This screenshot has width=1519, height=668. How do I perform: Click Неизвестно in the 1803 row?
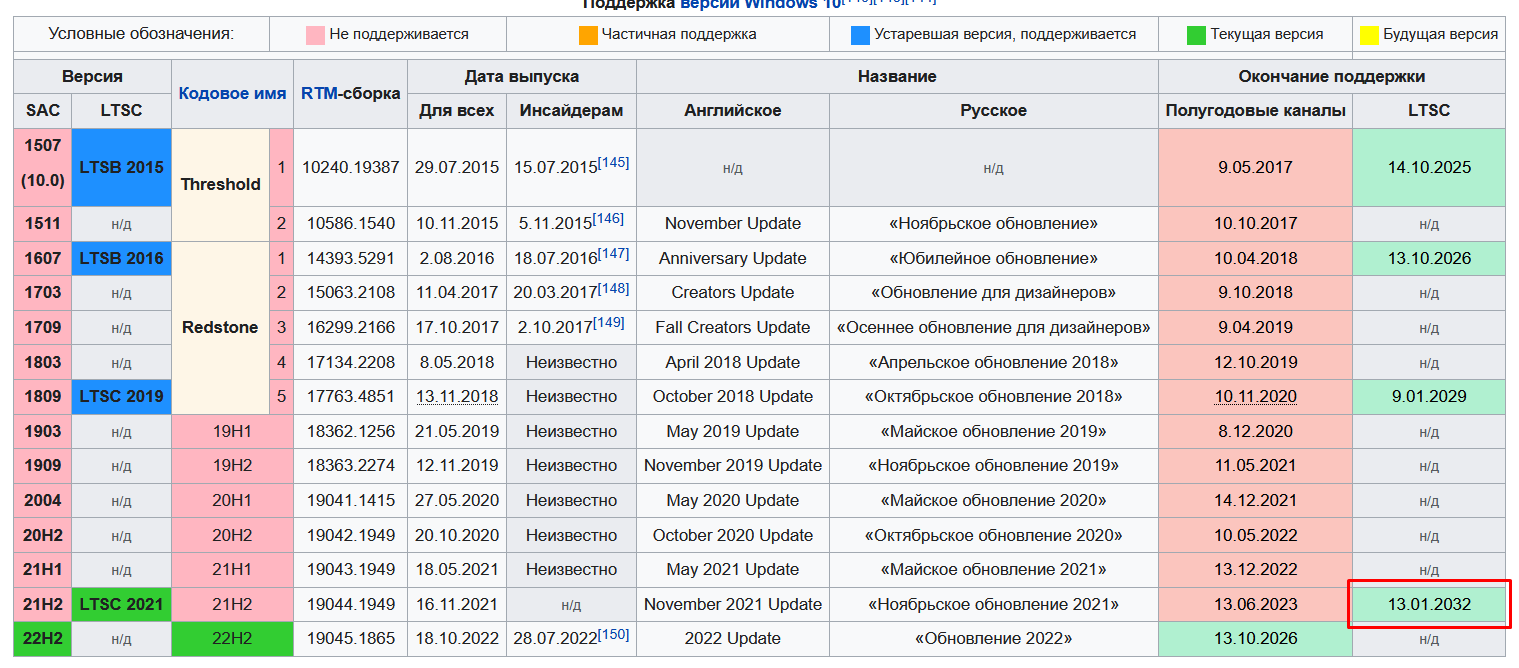pyautogui.click(x=571, y=362)
